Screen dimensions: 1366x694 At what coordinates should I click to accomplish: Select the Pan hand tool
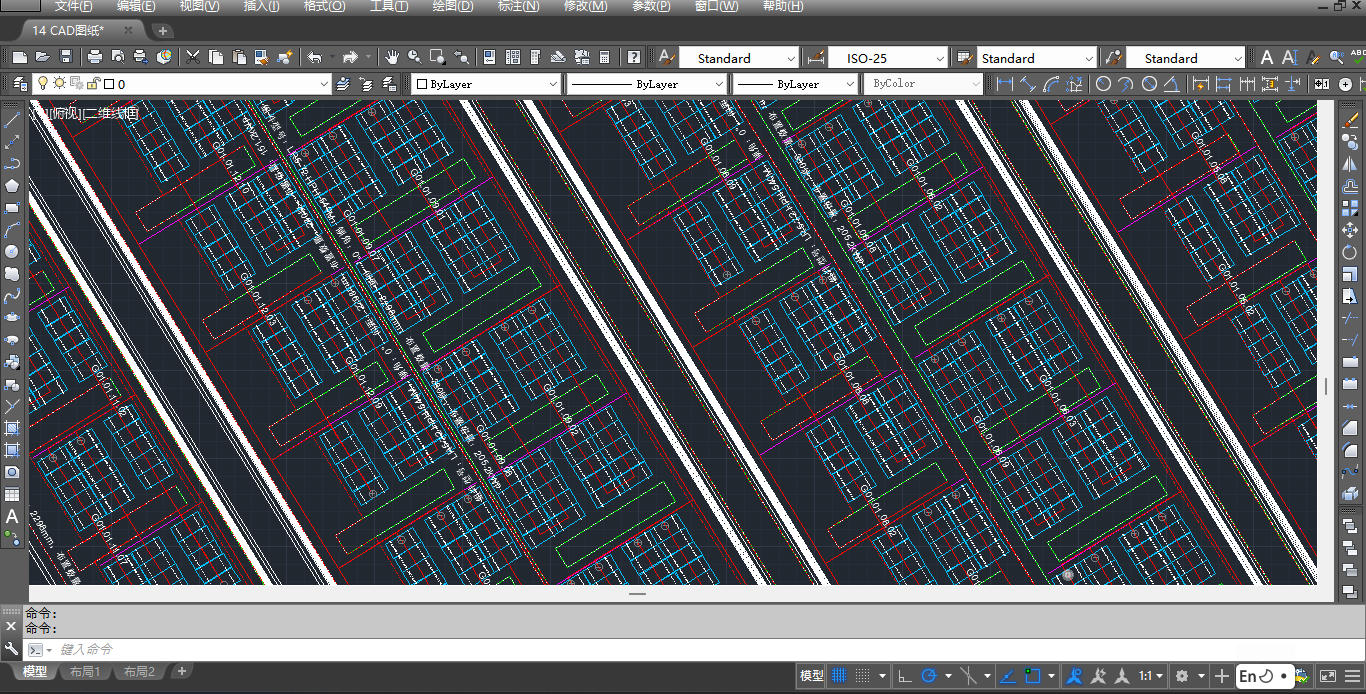pos(392,58)
